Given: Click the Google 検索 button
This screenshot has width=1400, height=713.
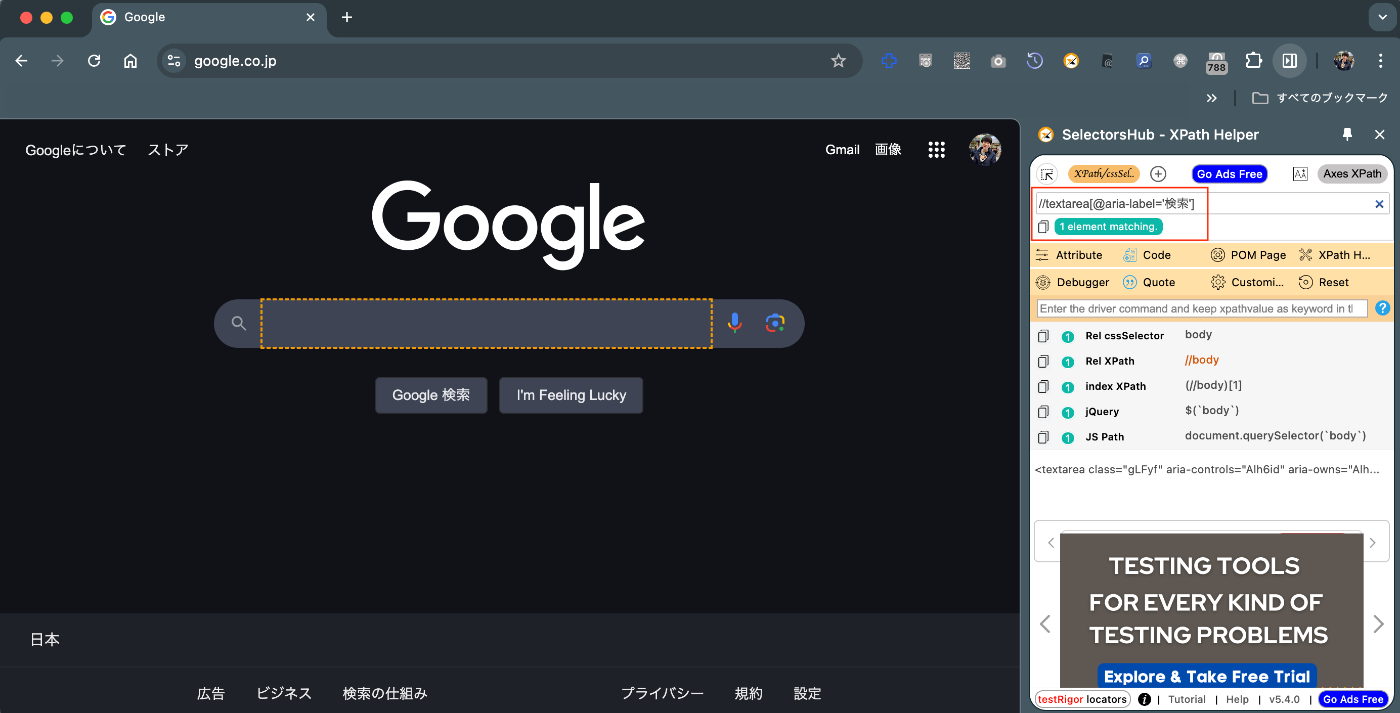Looking at the screenshot, I should 431,395.
